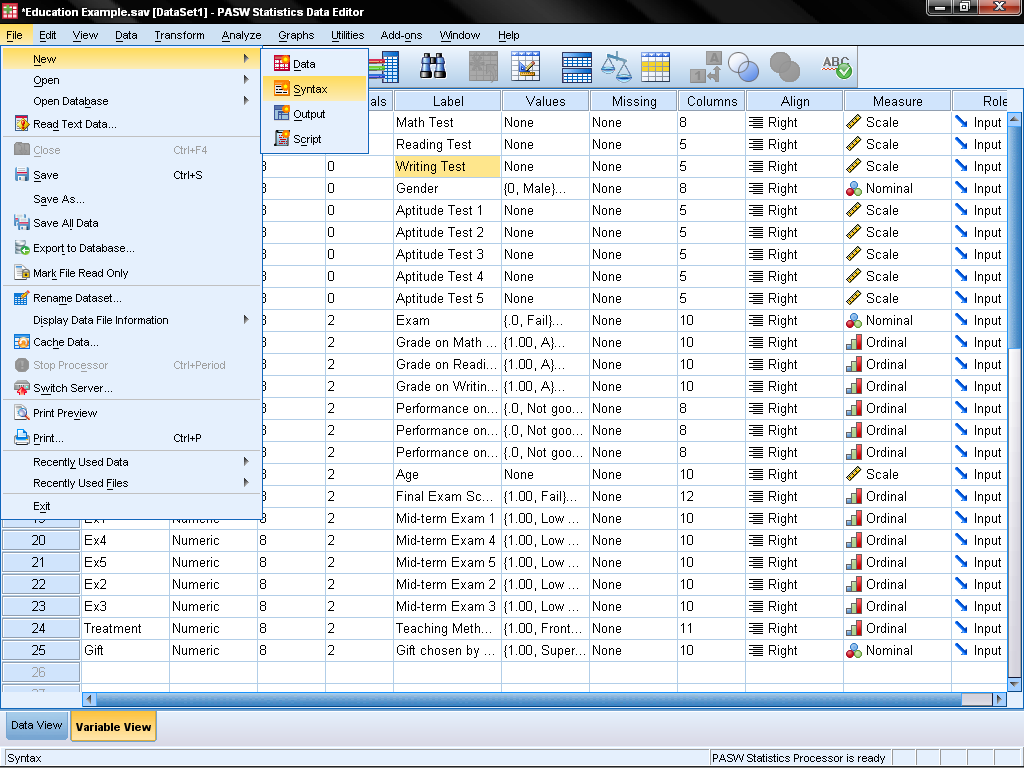The height and width of the screenshot is (768, 1024).
Task: Click the Split File toolbar icon
Action: pyautogui.click(x=577, y=67)
